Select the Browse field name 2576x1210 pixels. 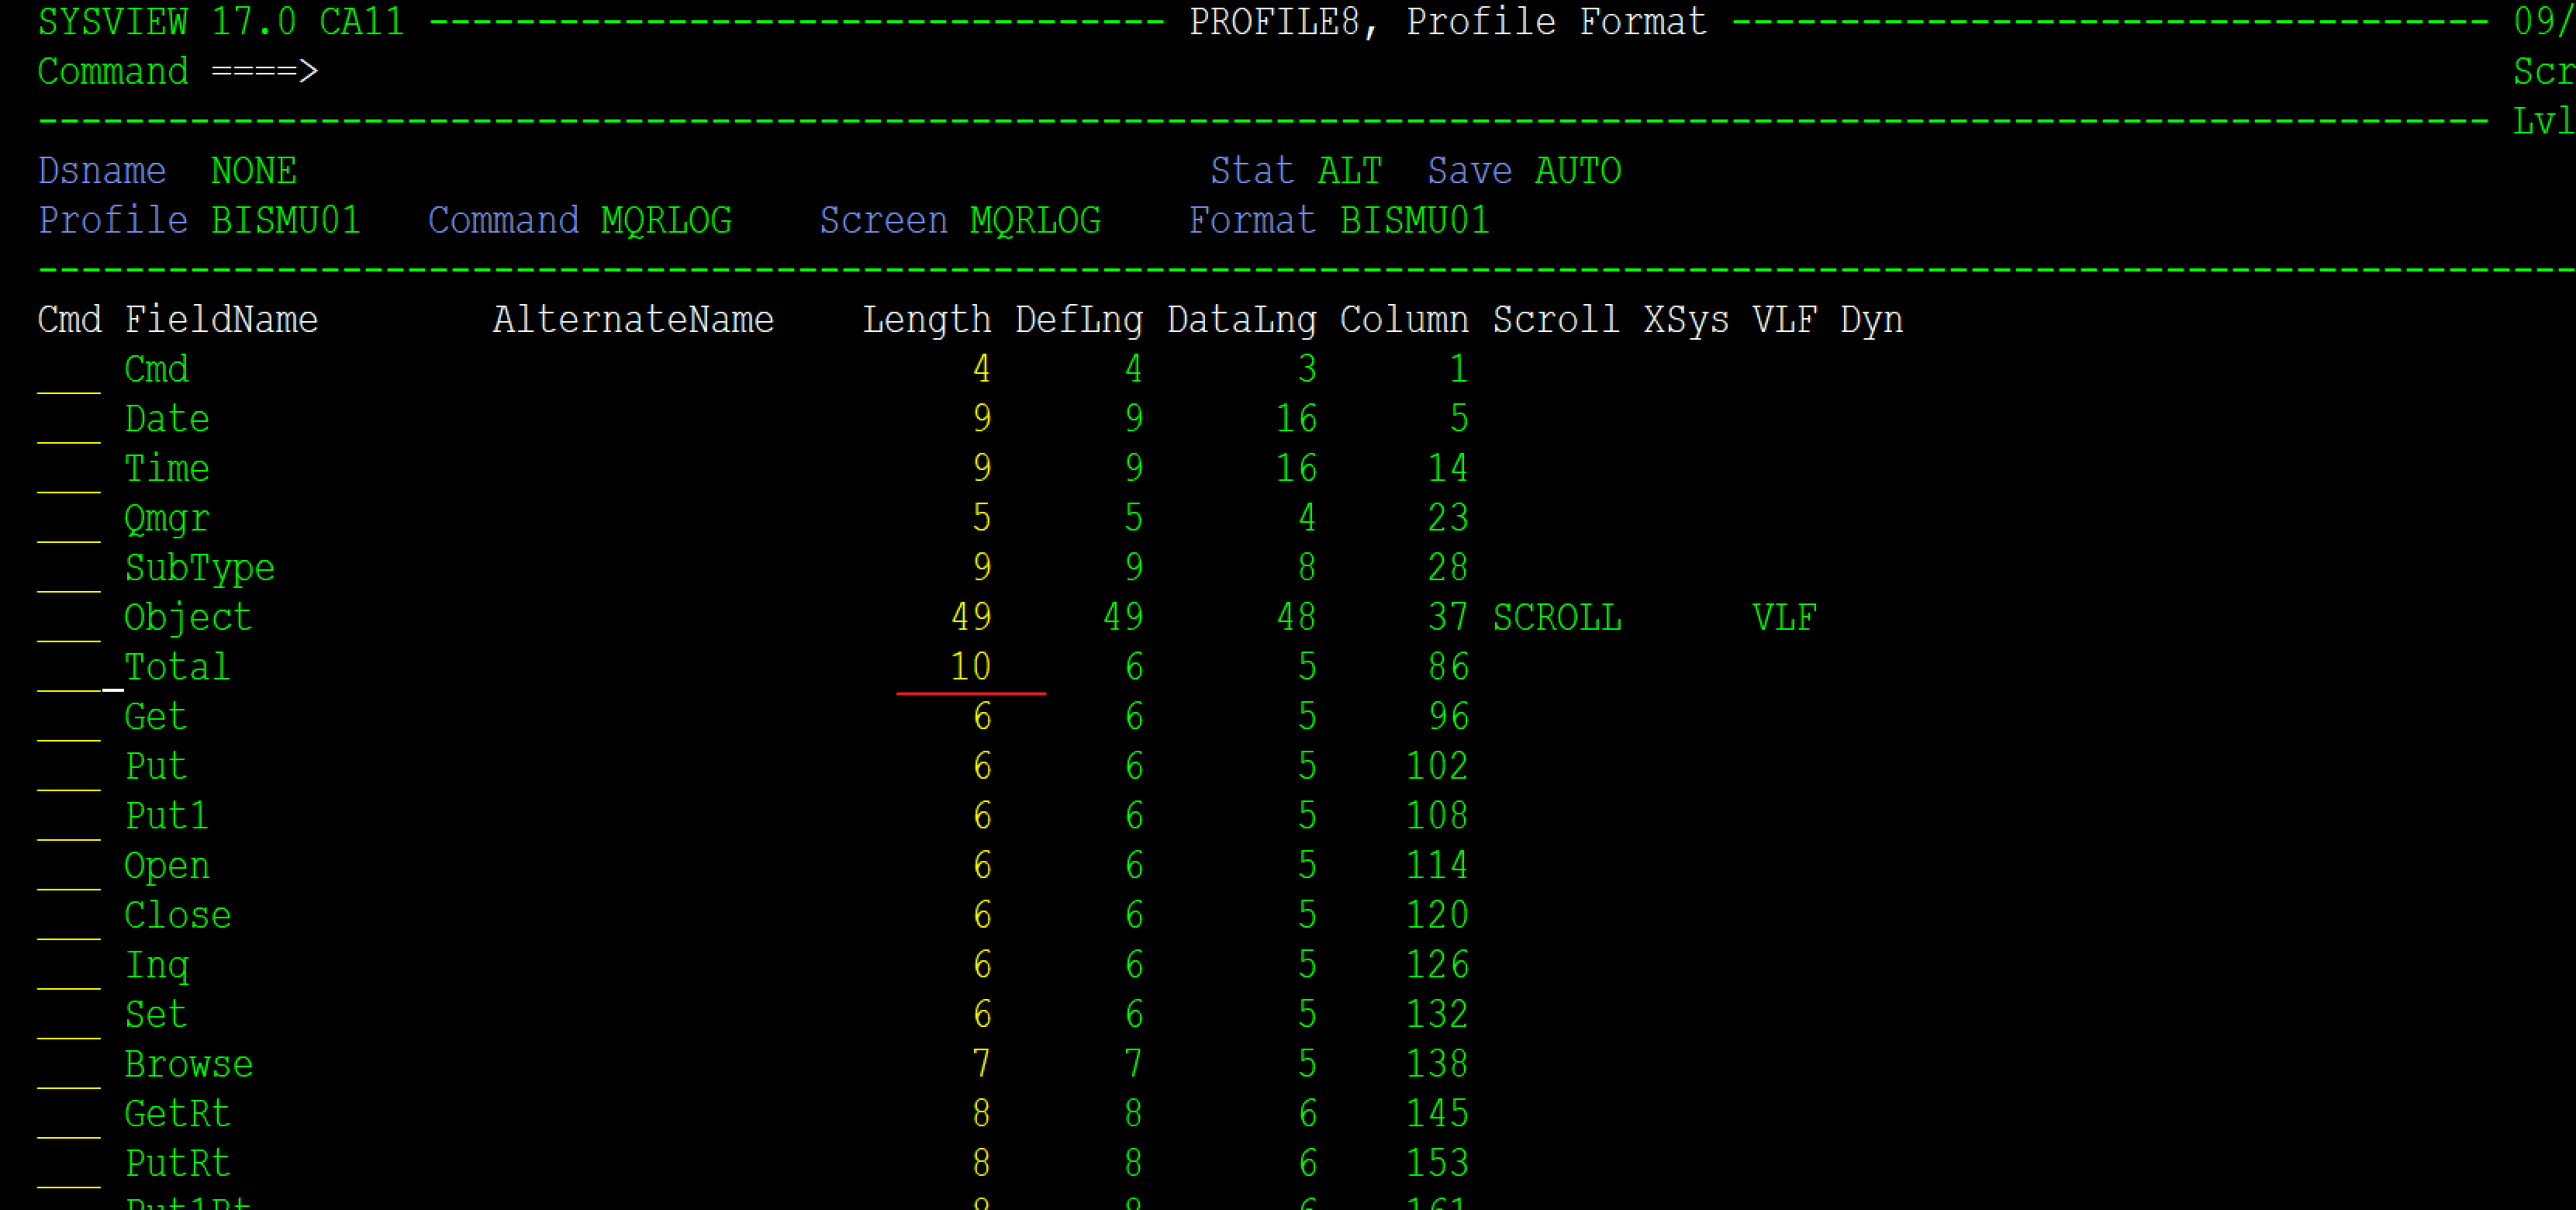click(189, 1063)
